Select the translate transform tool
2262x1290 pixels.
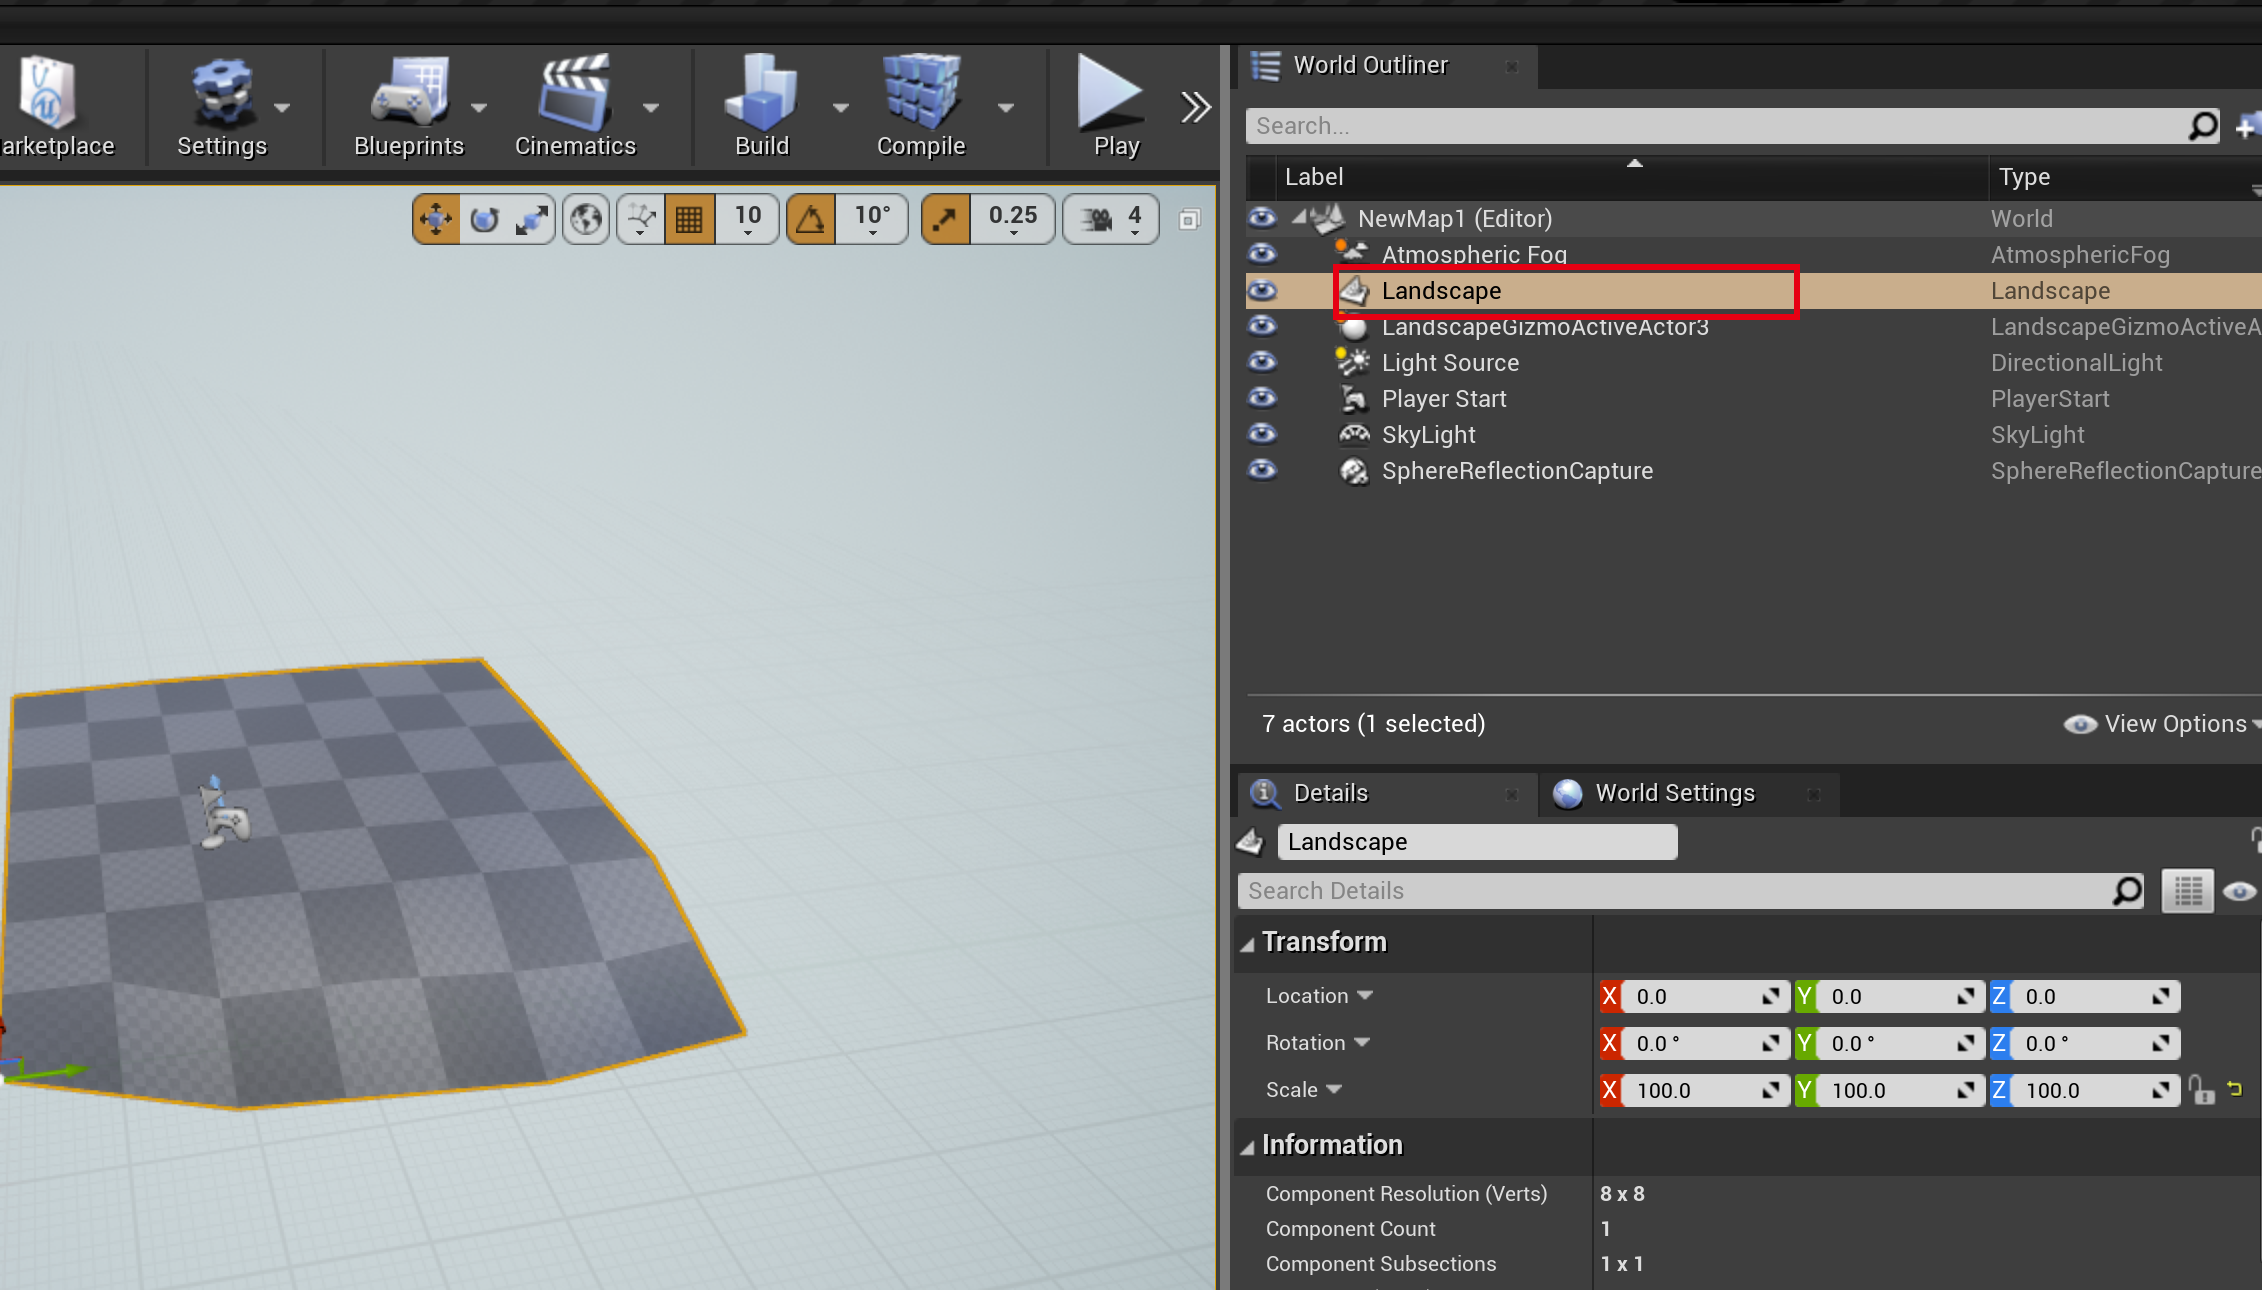tap(436, 219)
